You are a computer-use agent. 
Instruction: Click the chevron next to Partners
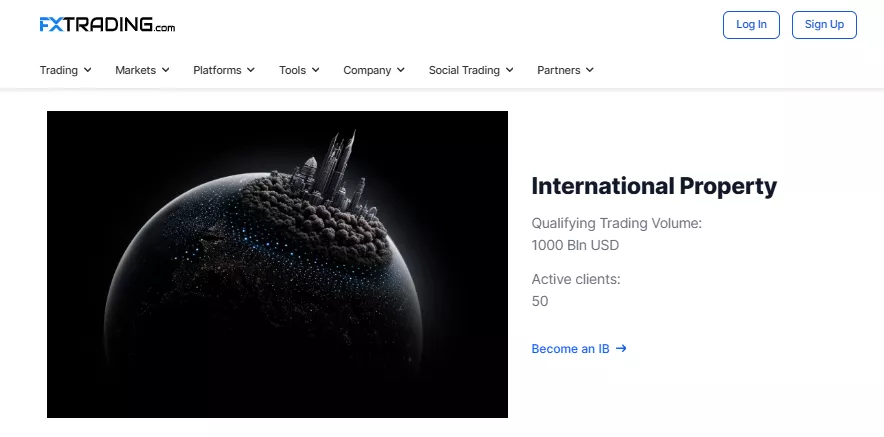590,70
